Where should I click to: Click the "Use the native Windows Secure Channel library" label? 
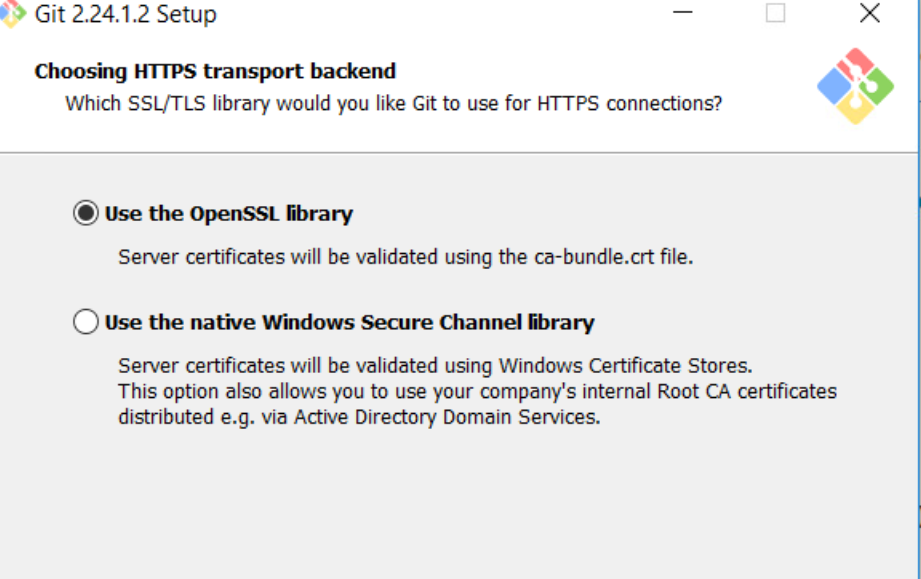pos(349,322)
